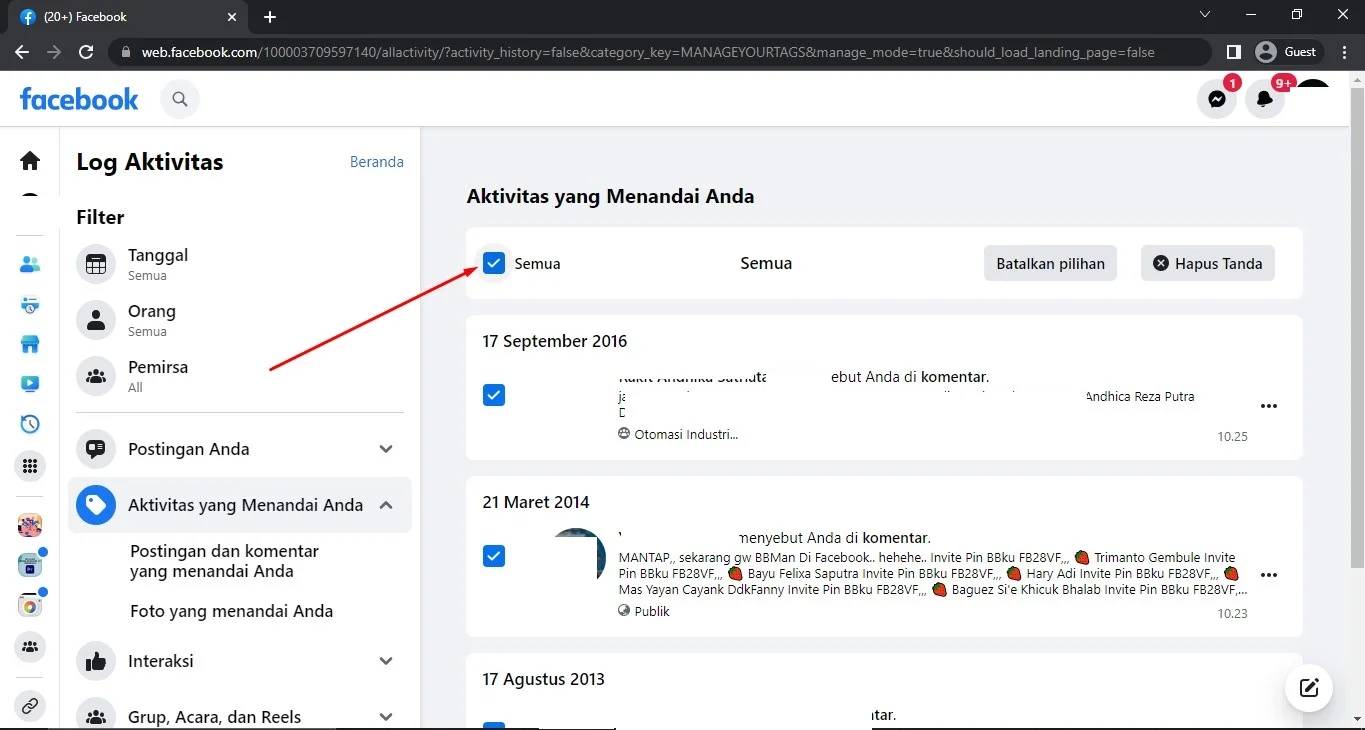Viewport: 1365px width, 730px height.
Task: Go to Home via the house icon
Action: click(x=30, y=160)
